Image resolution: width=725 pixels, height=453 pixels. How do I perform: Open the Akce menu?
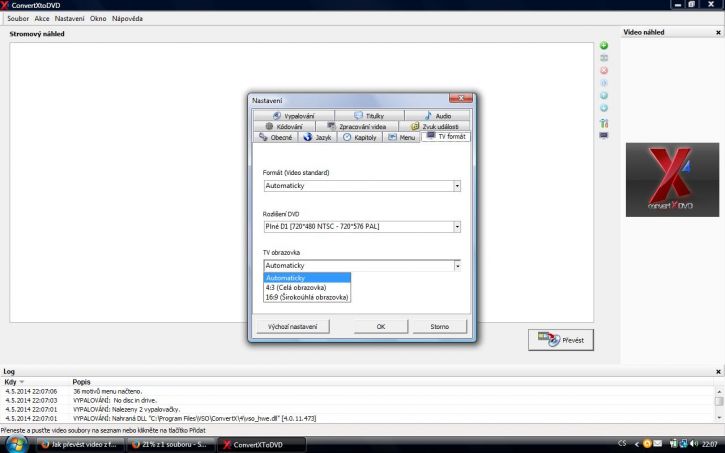point(42,18)
